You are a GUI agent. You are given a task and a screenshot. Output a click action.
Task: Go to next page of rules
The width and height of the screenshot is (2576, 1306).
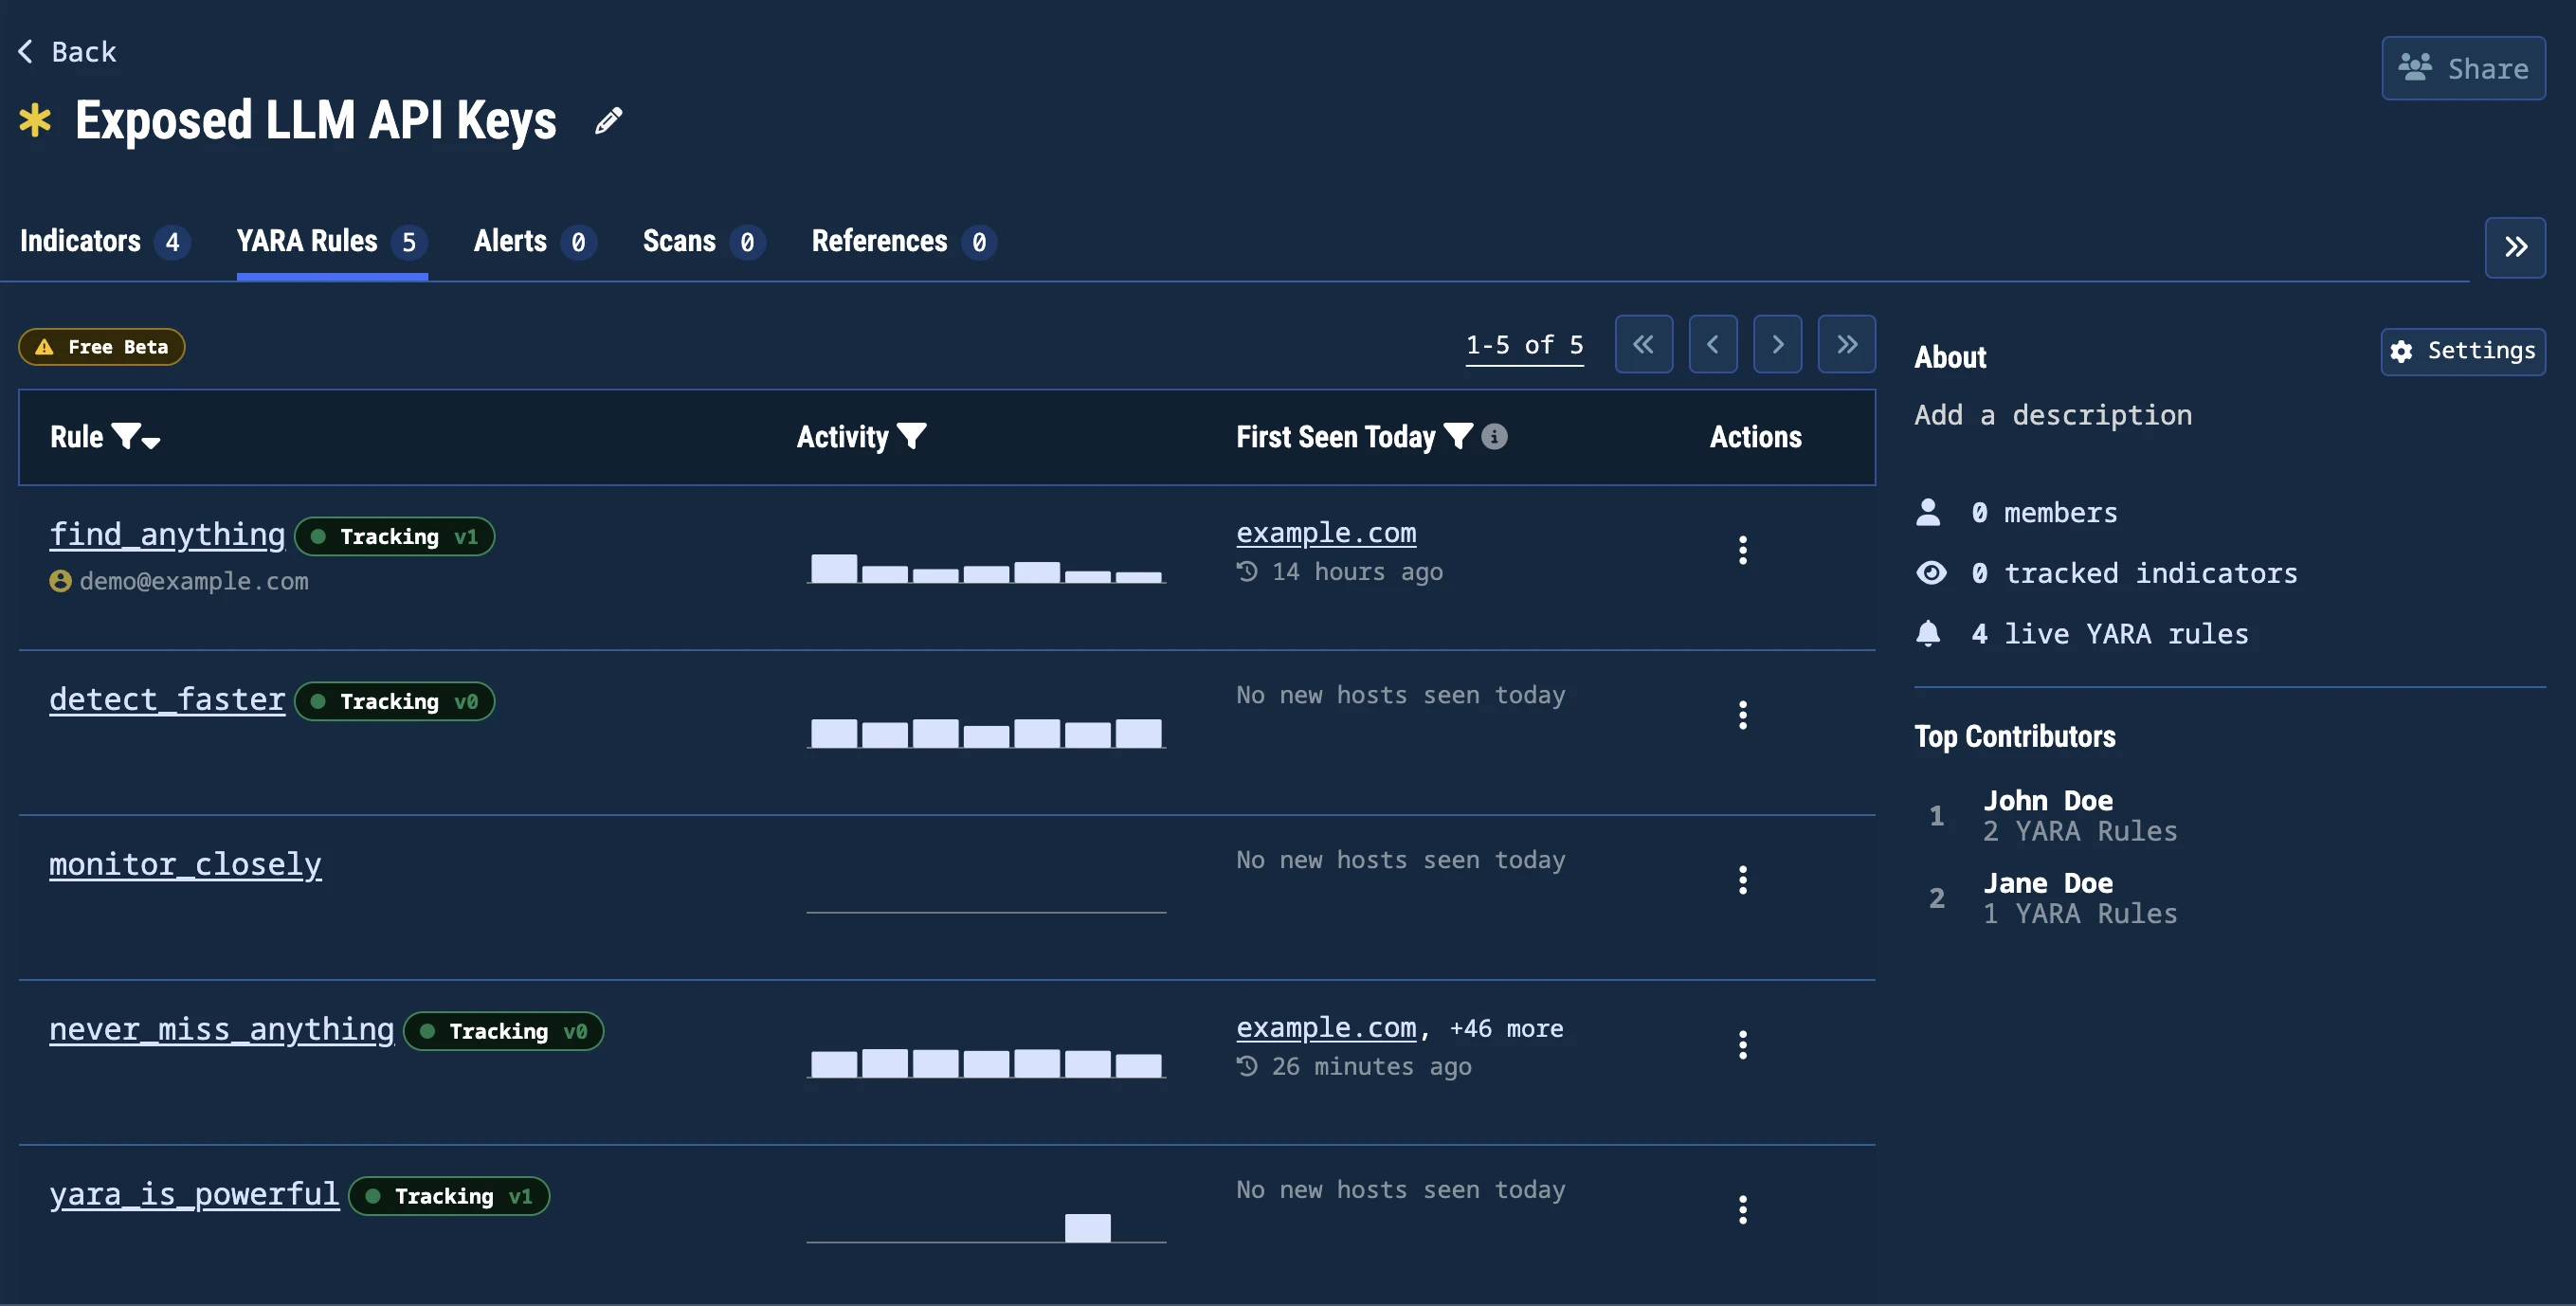[1777, 345]
